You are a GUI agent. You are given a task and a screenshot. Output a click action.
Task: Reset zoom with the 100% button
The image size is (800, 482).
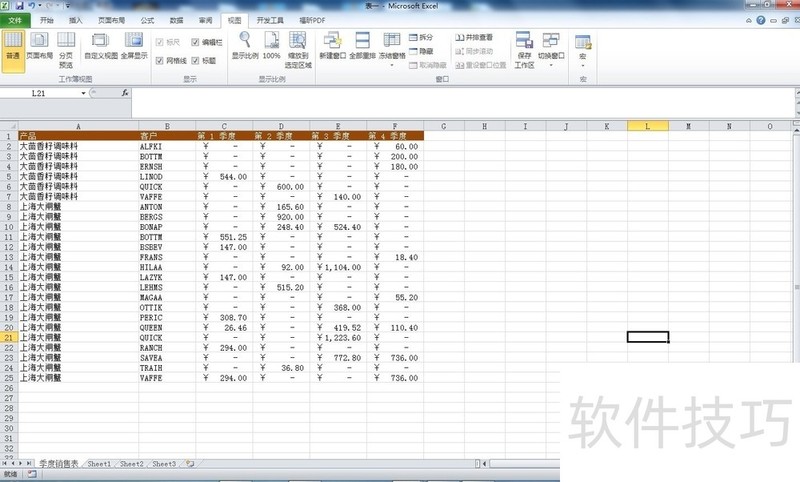click(x=271, y=46)
